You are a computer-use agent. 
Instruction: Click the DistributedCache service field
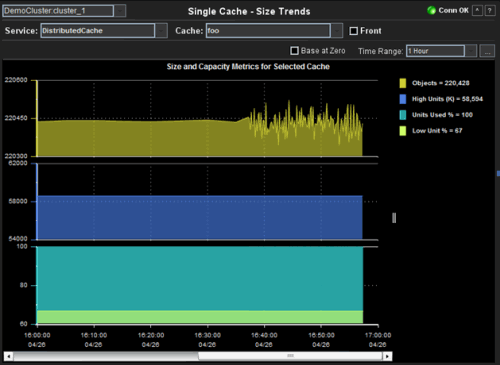[98, 31]
